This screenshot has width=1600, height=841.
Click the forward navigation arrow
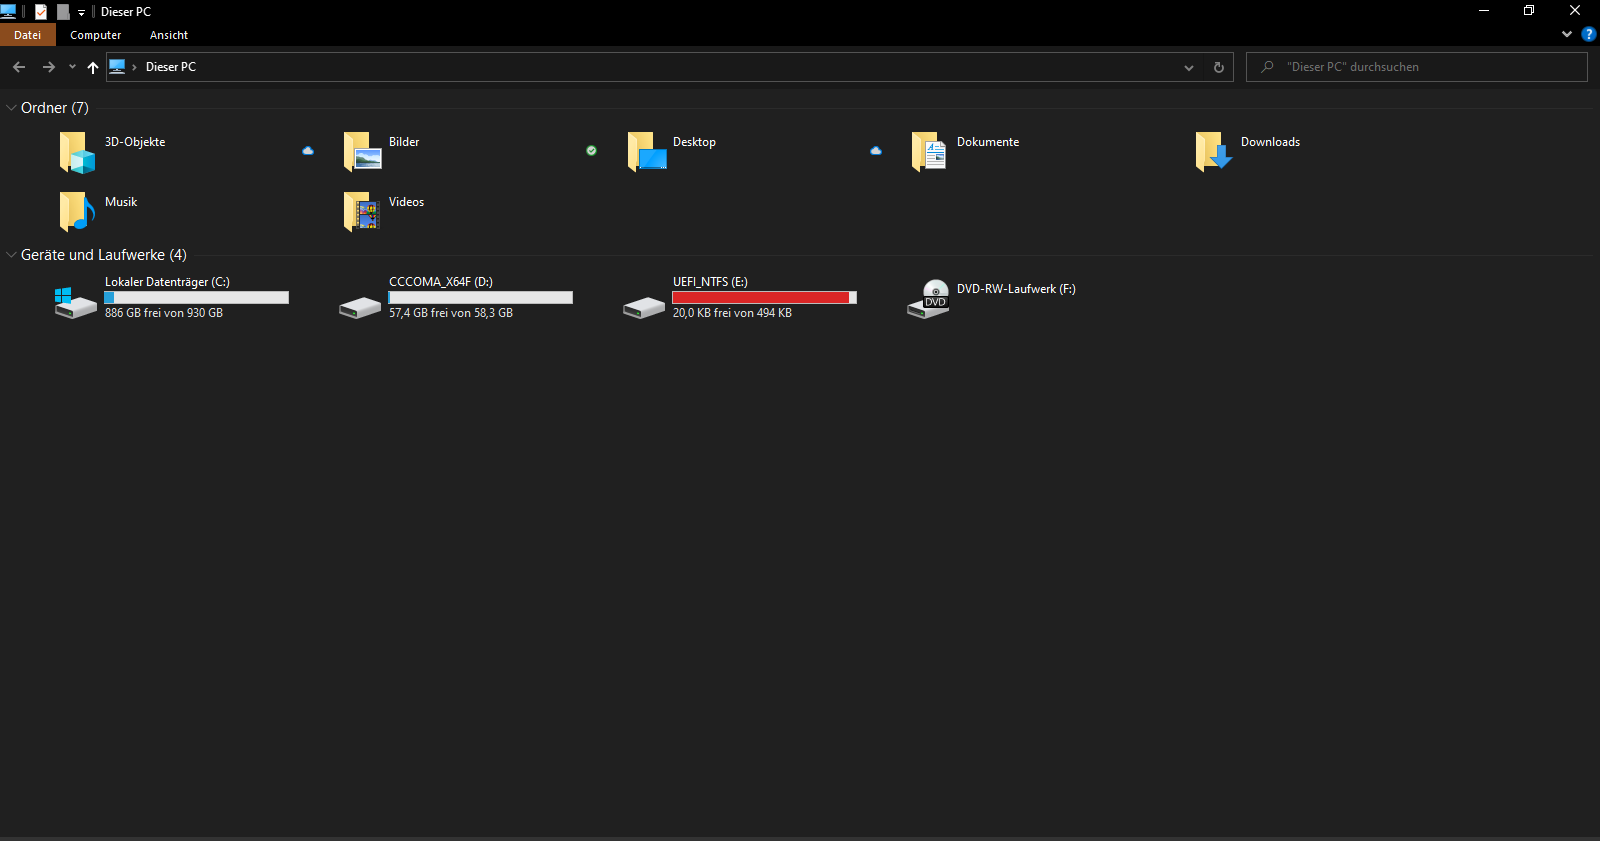click(48, 67)
